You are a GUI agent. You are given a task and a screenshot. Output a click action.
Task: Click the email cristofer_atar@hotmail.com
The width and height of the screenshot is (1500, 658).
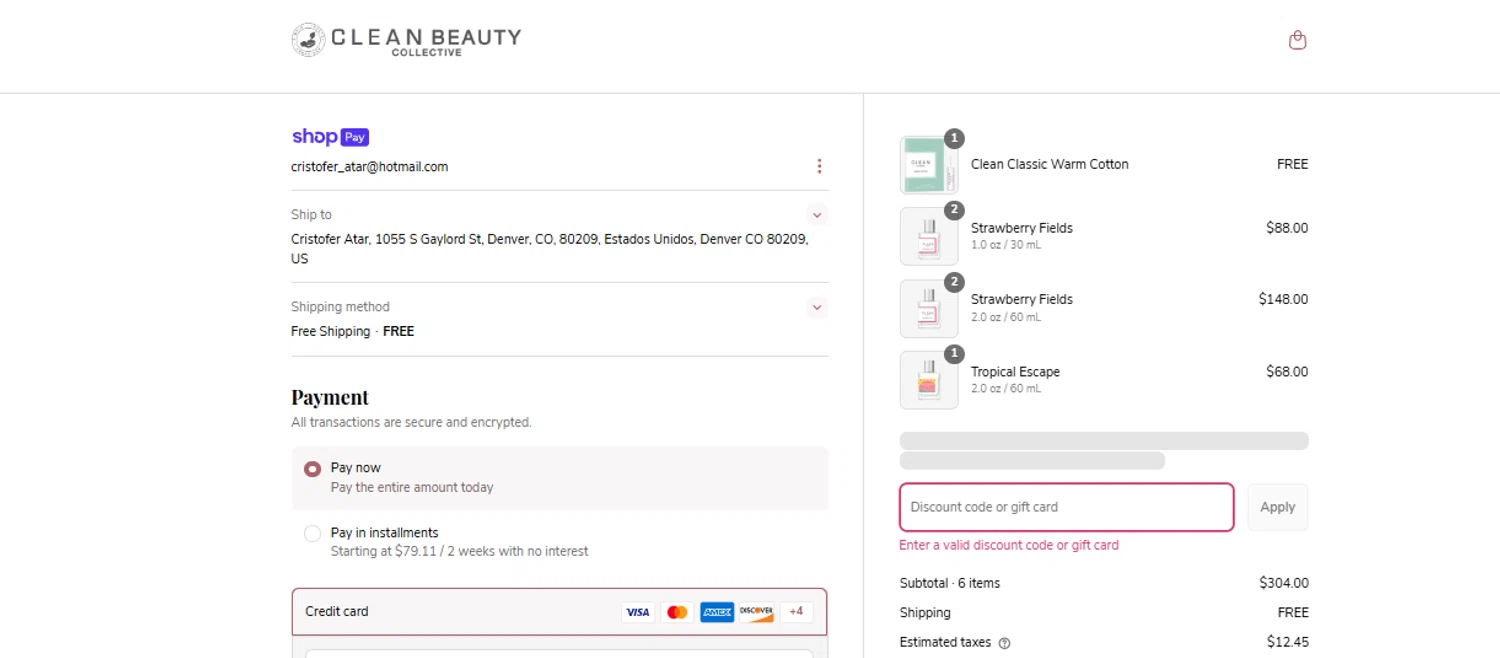coord(369,167)
